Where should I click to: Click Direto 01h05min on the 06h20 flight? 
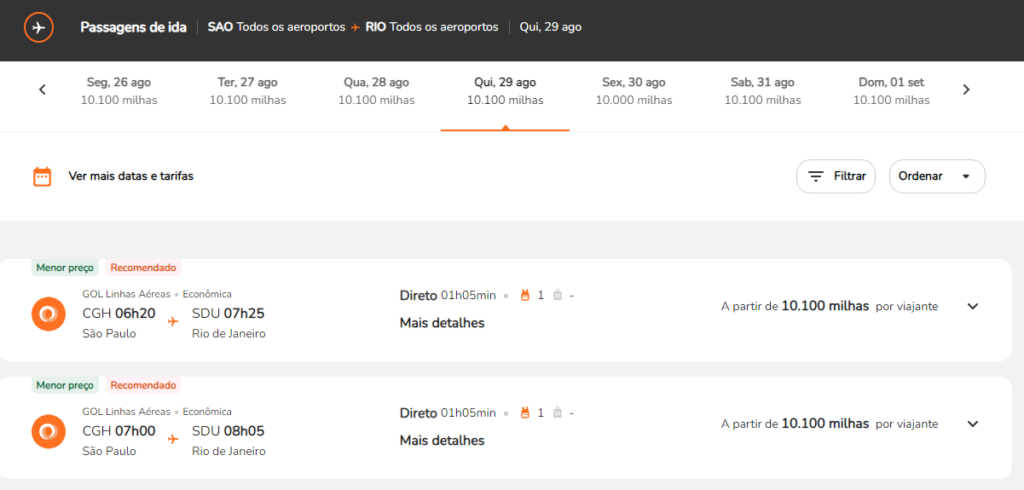pos(448,295)
